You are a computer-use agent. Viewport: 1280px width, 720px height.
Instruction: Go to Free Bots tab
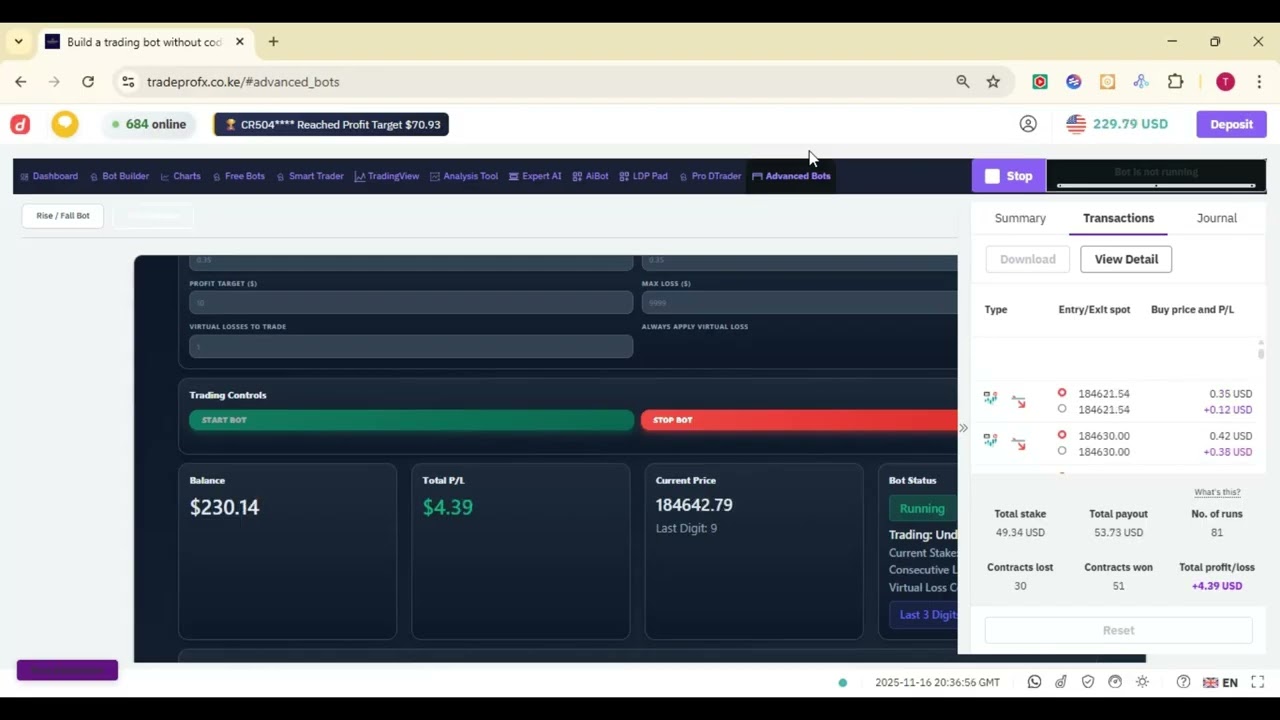pyautogui.click(x=239, y=176)
